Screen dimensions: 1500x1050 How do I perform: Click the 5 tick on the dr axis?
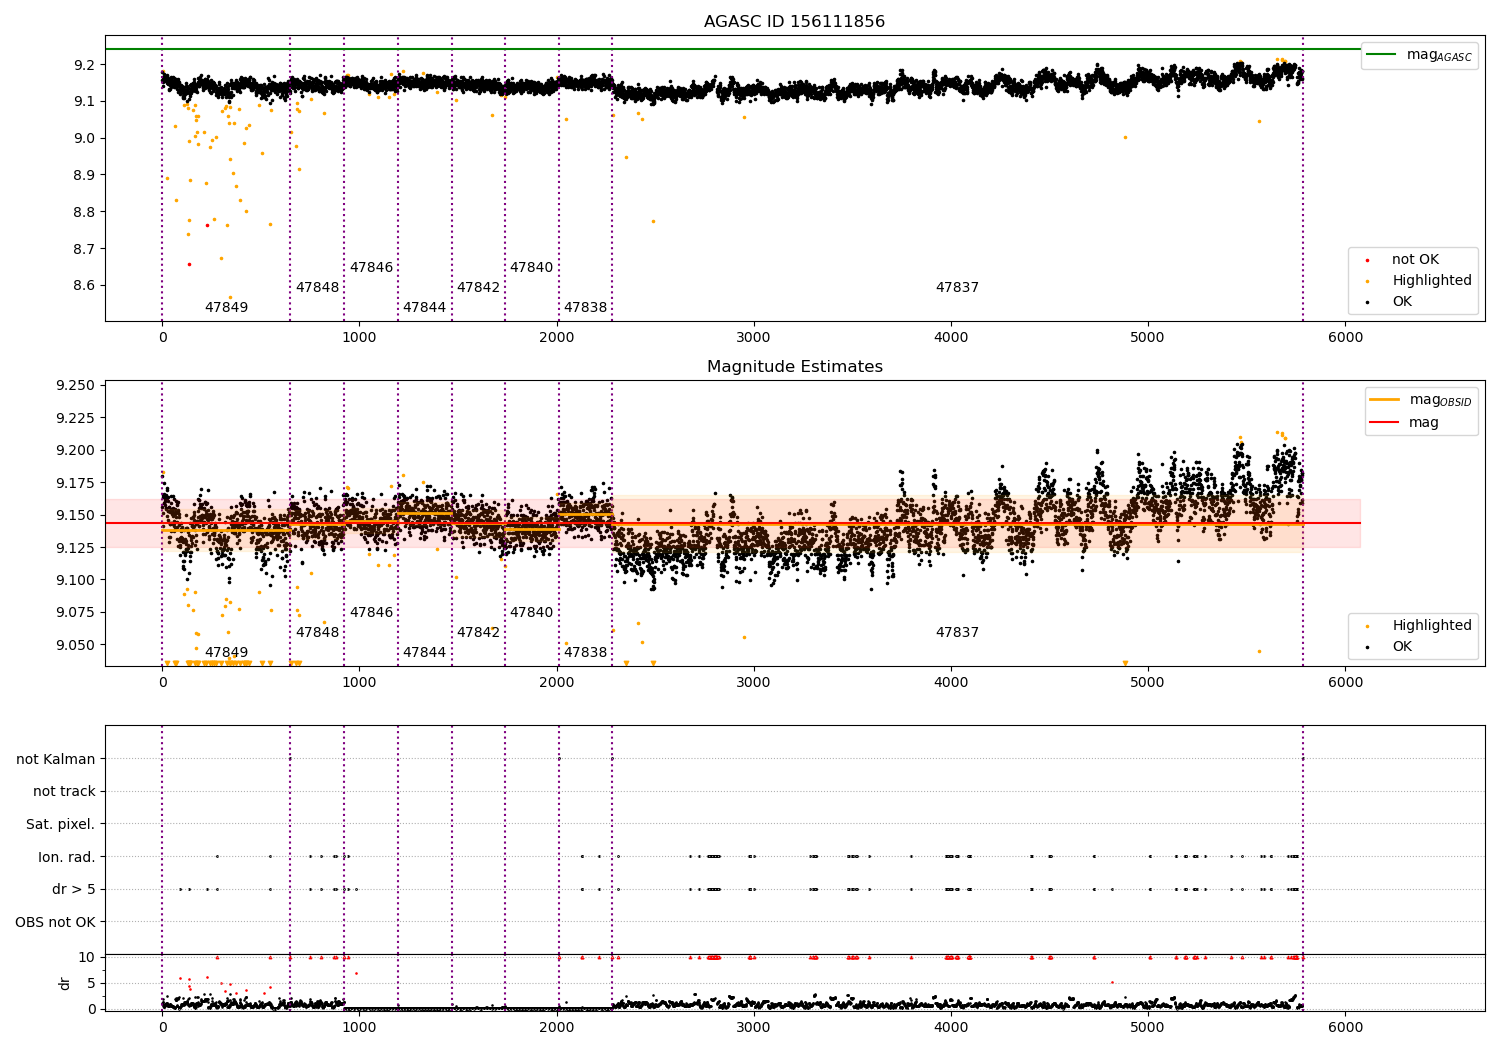[x=91, y=984]
